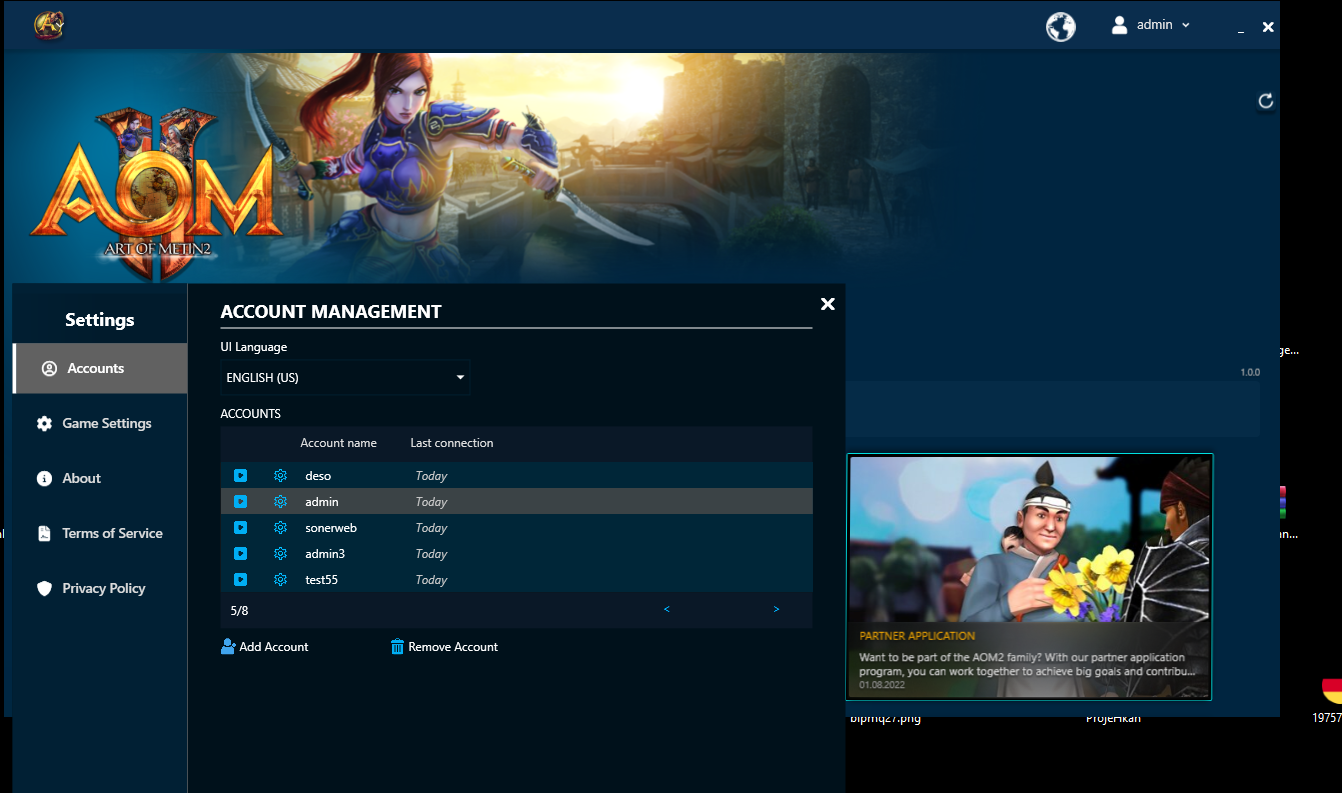Launch the sonerweb account with its play icon
The width and height of the screenshot is (1342, 793).
point(240,528)
